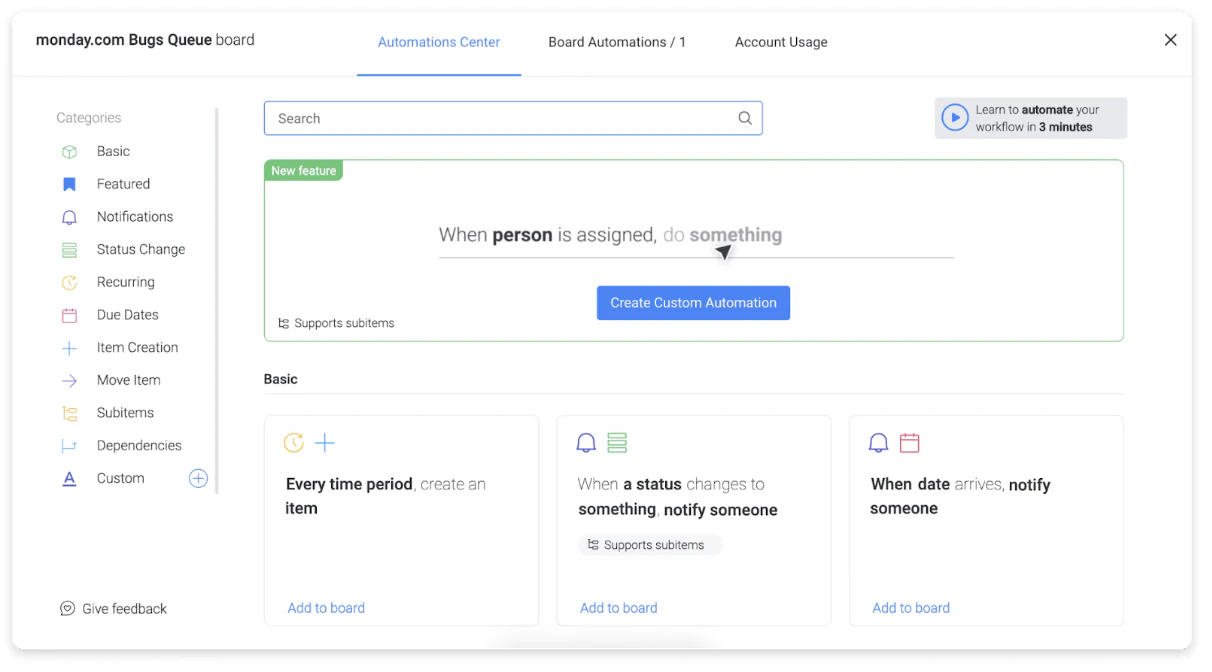This screenshot has height=672, width=1212.
Task: Click the Due Dates calendar icon
Action: tap(69, 315)
